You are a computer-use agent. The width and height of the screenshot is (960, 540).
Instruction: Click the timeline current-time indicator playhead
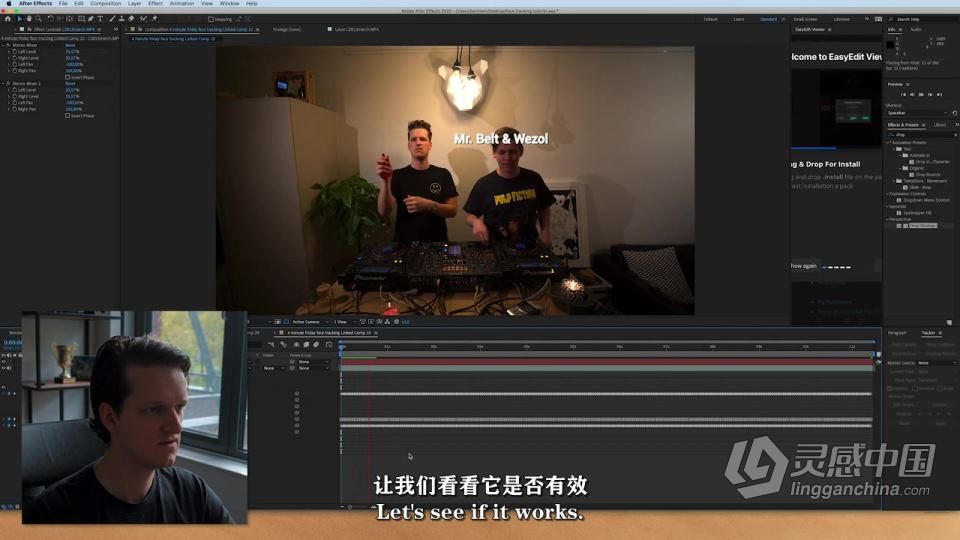(342, 347)
